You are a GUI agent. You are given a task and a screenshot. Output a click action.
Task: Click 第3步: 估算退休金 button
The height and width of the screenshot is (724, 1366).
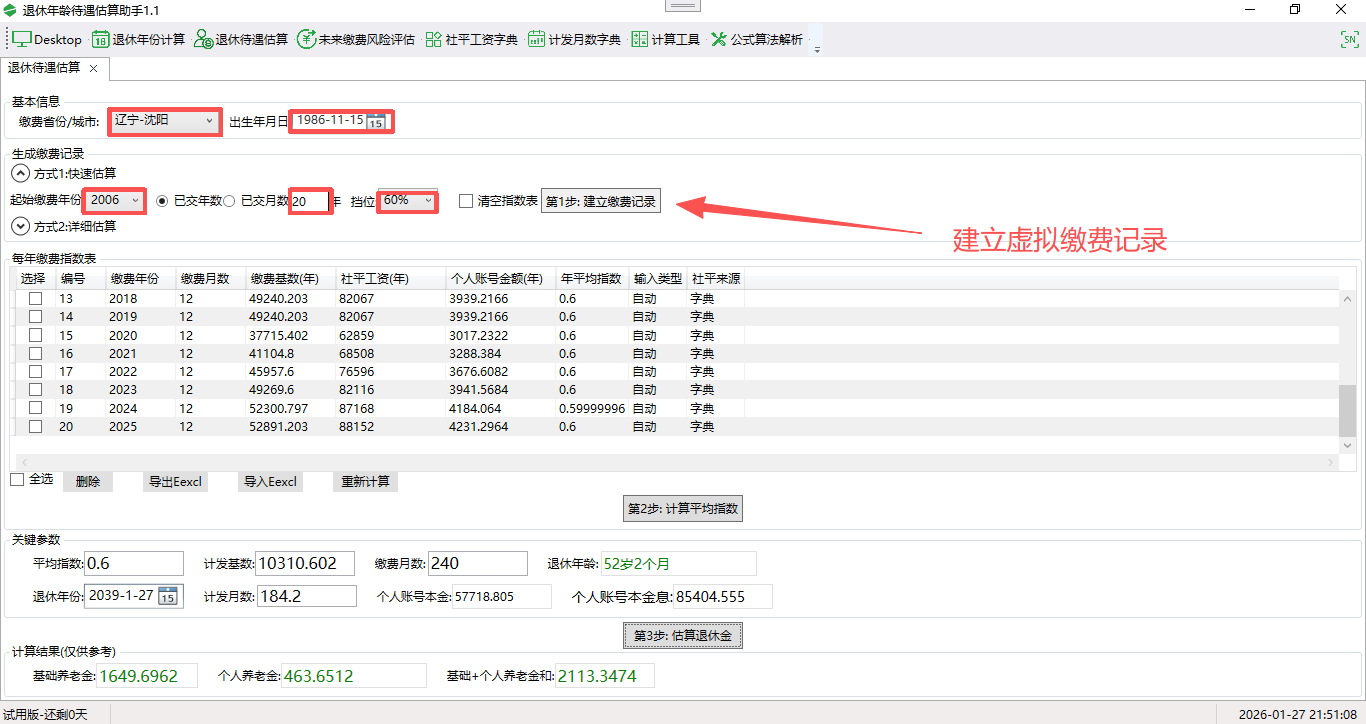click(x=683, y=635)
